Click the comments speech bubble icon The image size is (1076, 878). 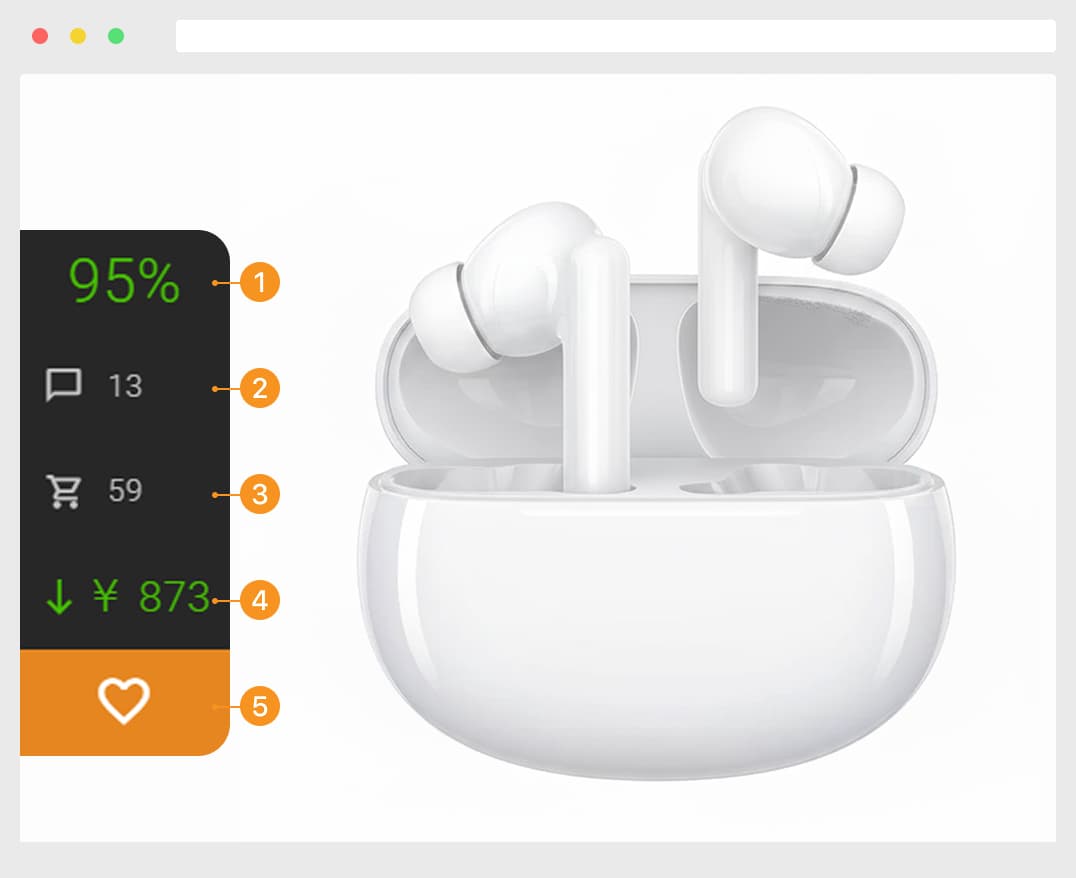(x=64, y=384)
